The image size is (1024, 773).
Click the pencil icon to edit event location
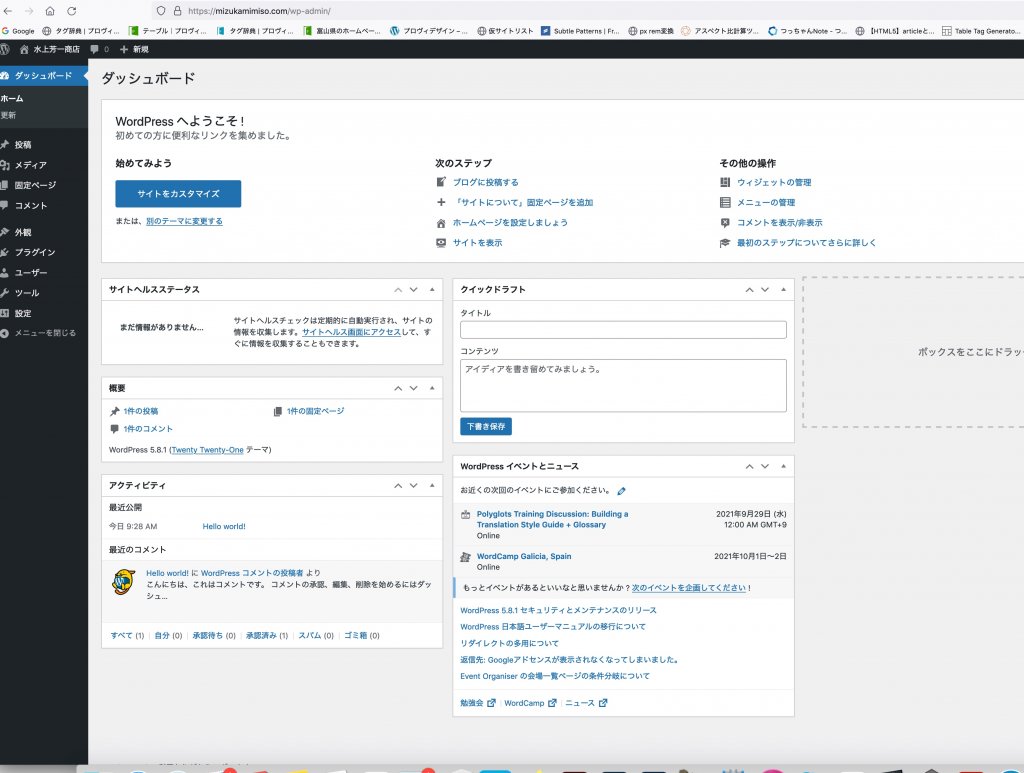pyautogui.click(x=621, y=491)
